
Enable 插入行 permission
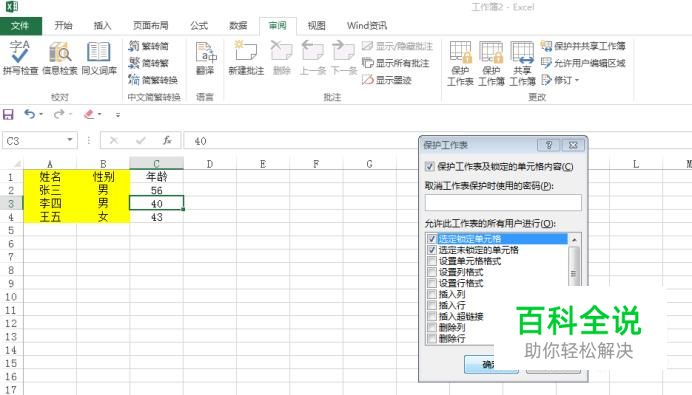coord(432,305)
